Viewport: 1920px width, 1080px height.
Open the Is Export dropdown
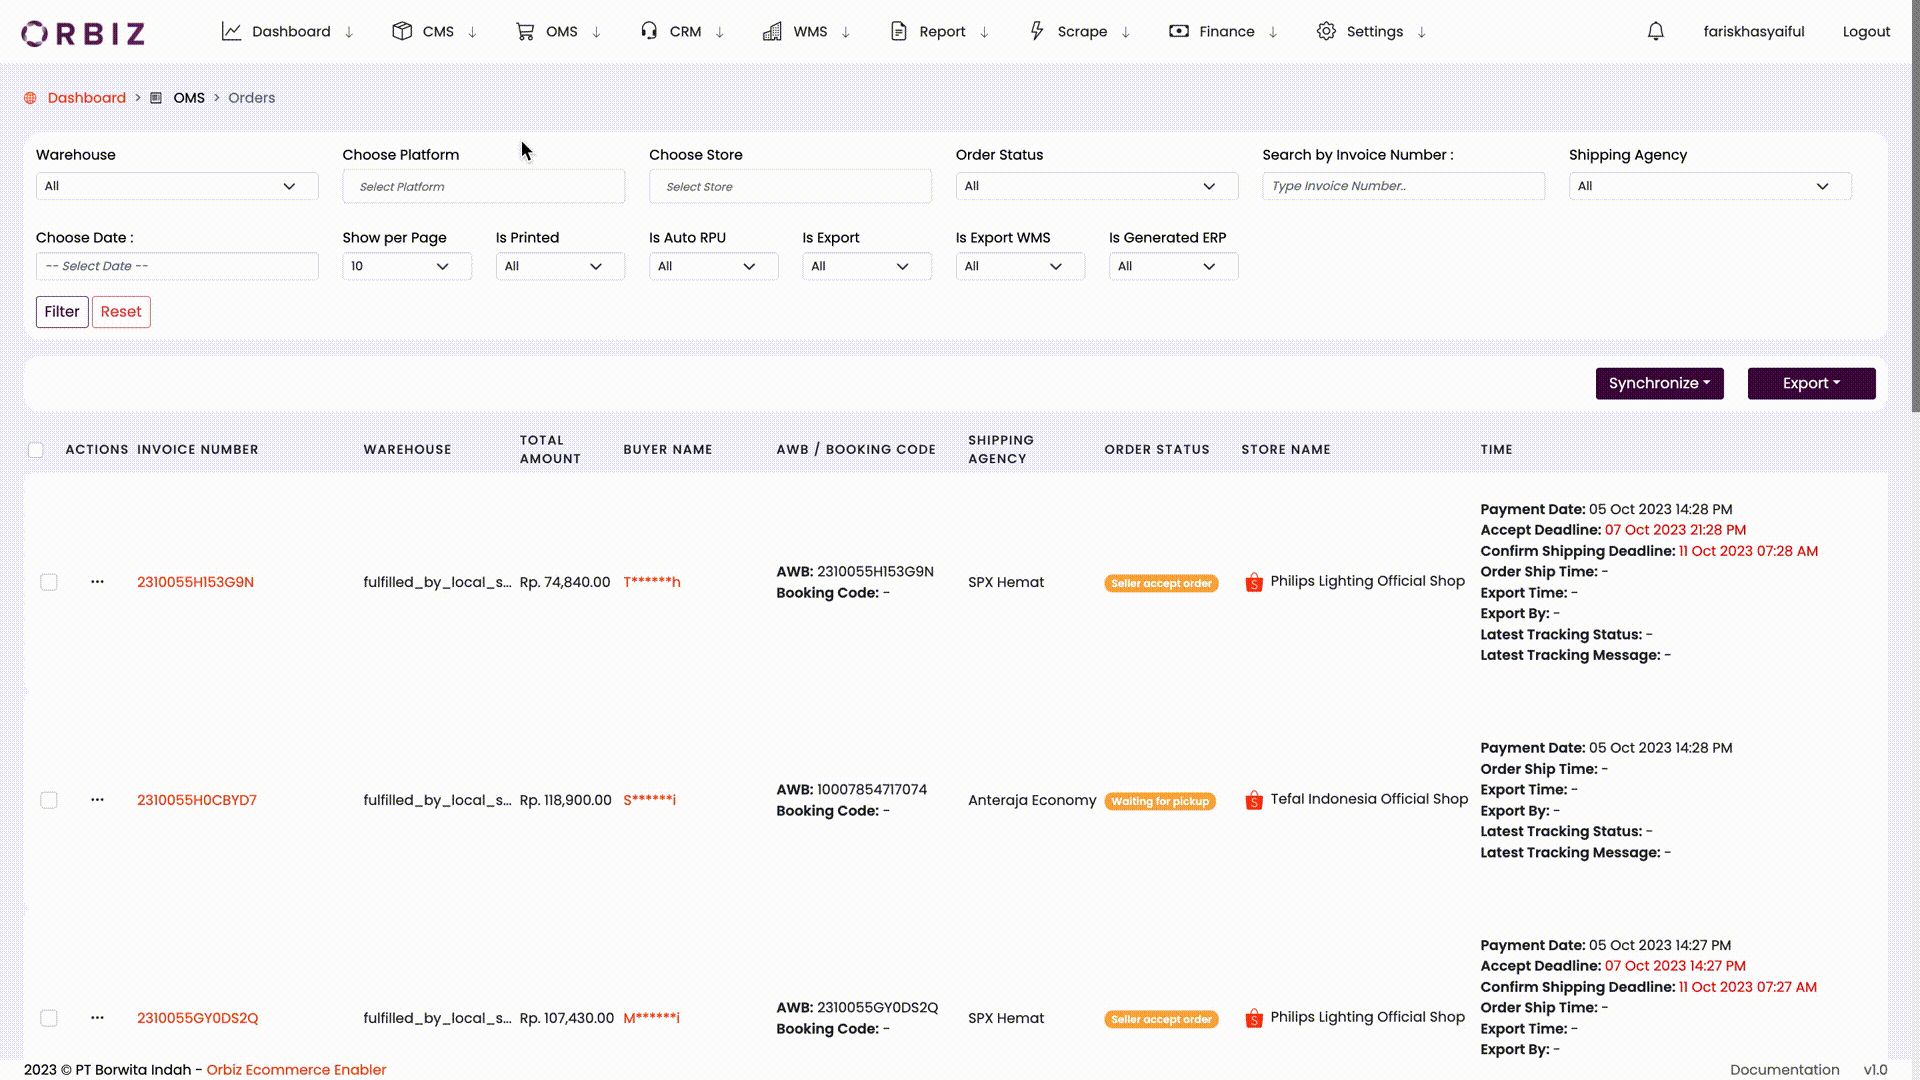coord(867,266)
